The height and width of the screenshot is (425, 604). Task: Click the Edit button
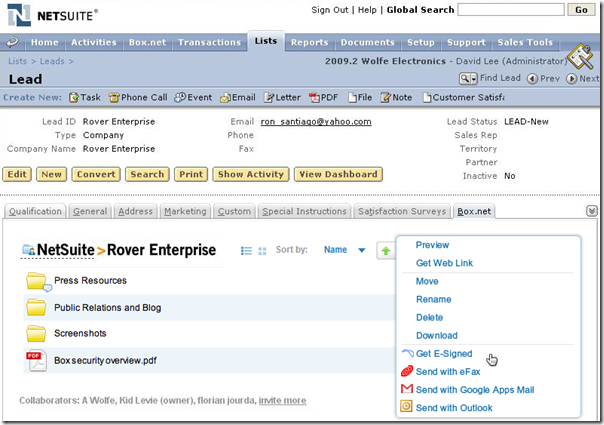[x=17, y=175]
